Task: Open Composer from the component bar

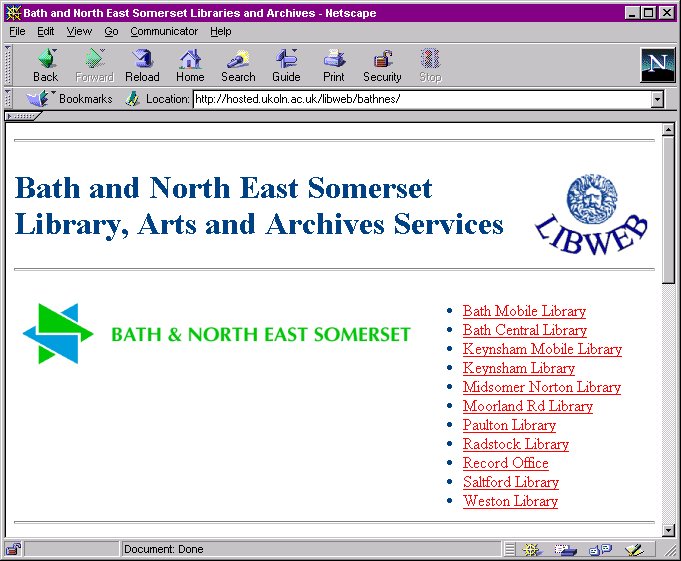Action: coord(634,550)
